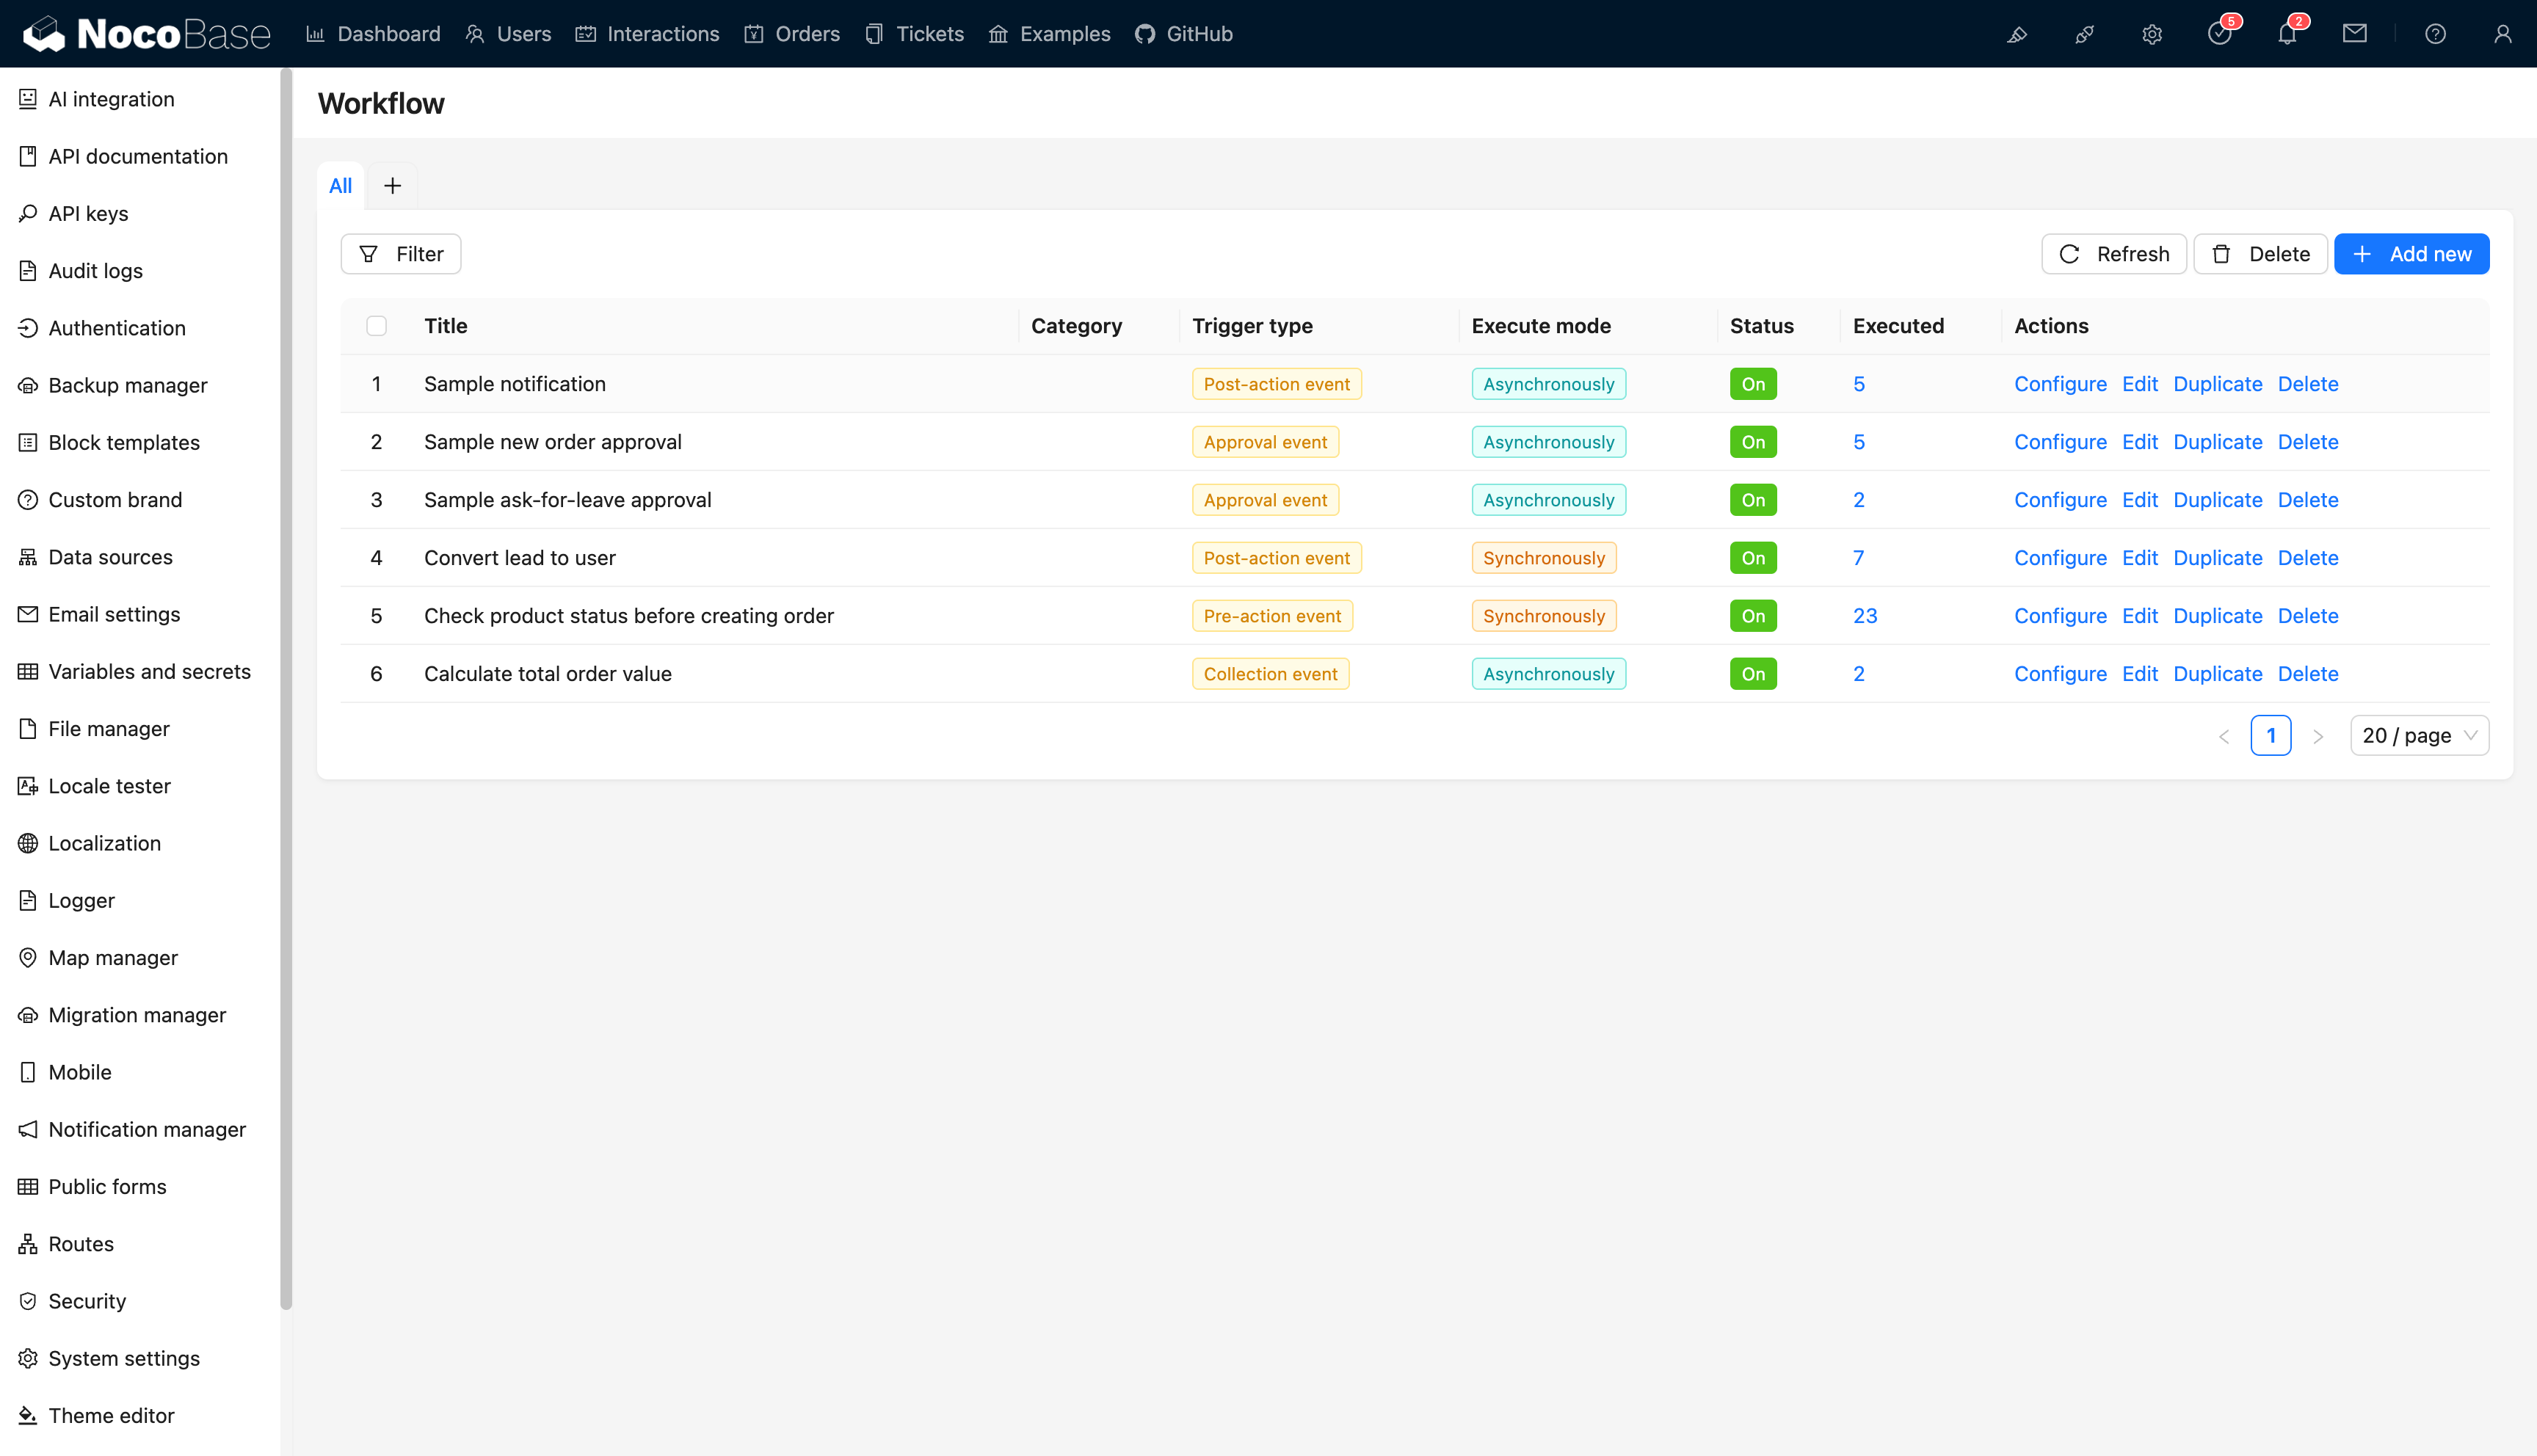Delete the Convert lead to user workflow

click(x=2308, y=558)
